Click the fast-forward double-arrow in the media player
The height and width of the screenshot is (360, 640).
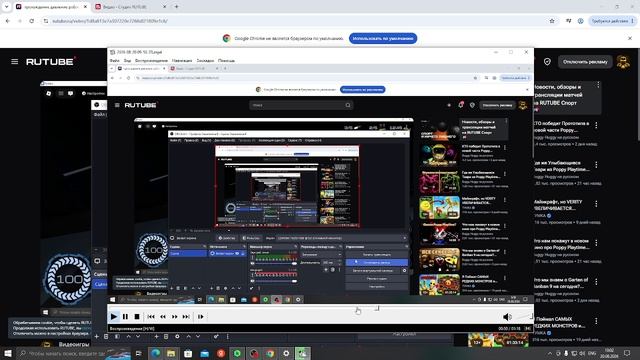pyautogui.click(x=174, y=316)
